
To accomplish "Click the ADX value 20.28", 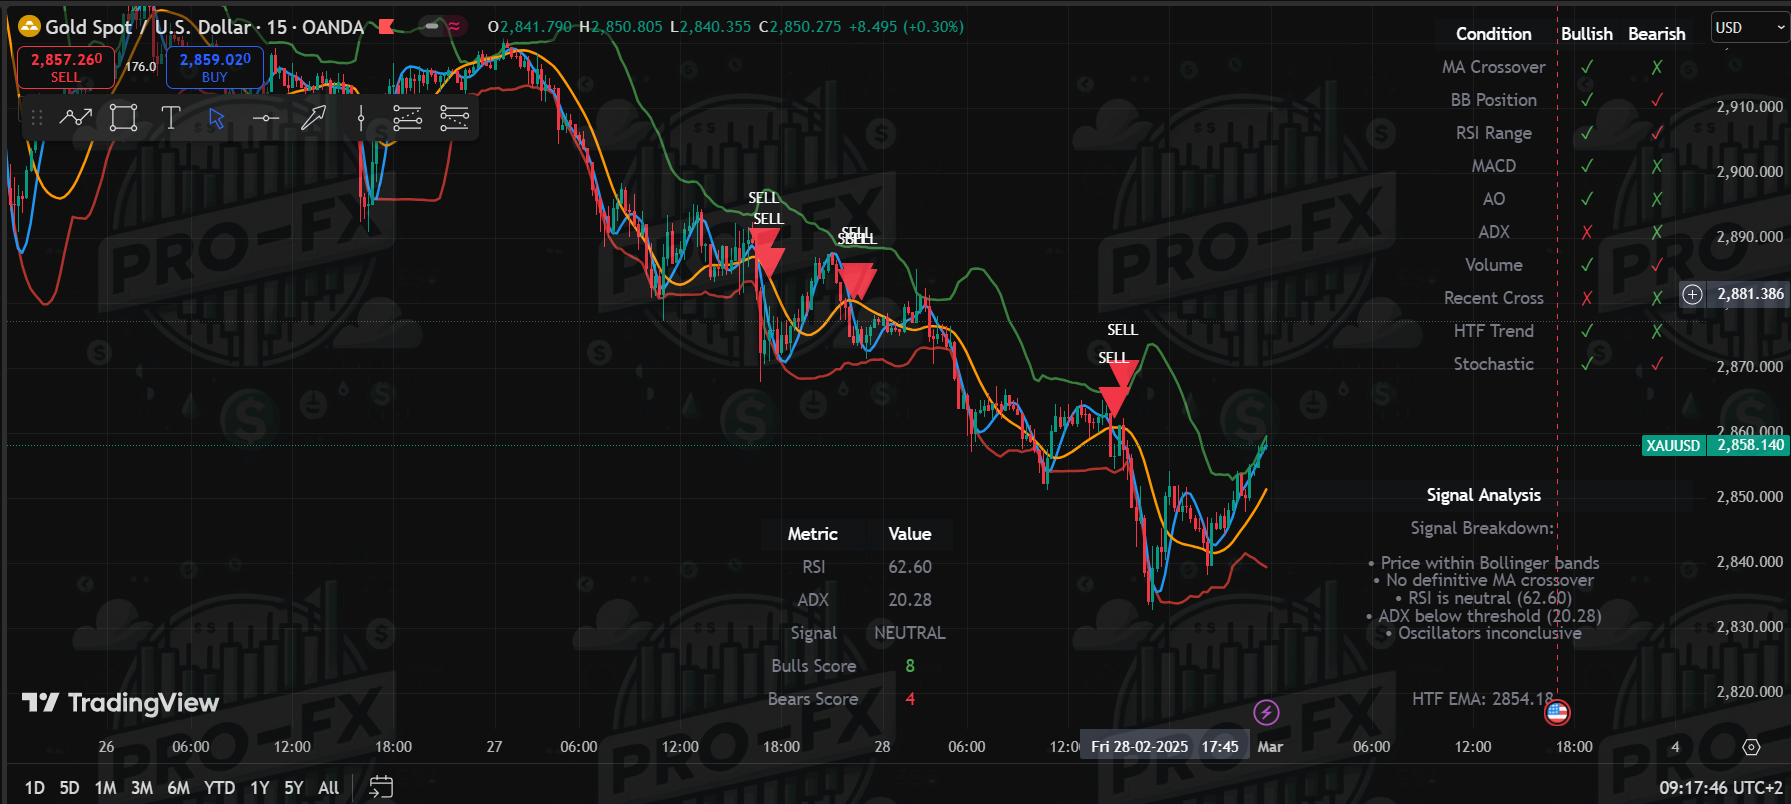I will coord(910,600).
